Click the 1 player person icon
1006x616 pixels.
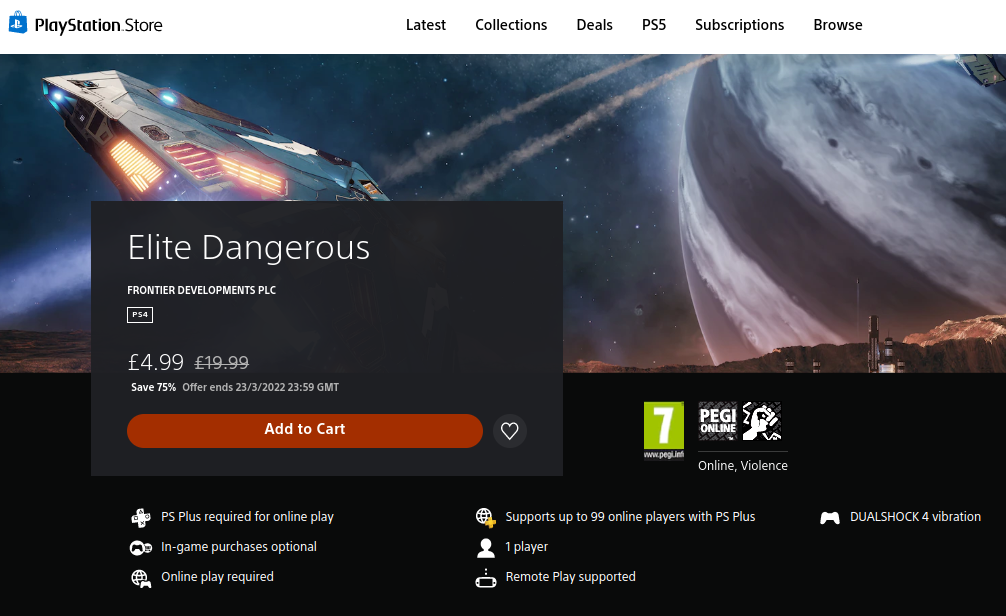click(x=486, y=547)
